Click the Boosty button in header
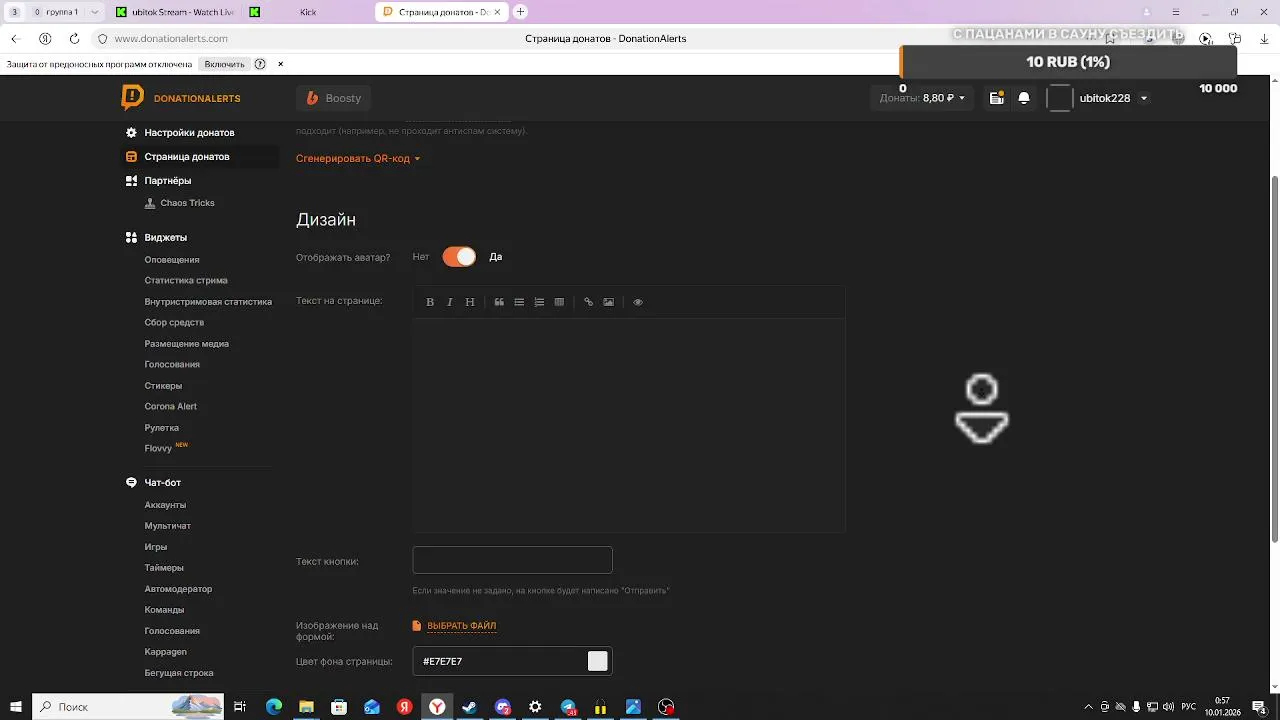 pyautogui.click(x=334, y=98)
